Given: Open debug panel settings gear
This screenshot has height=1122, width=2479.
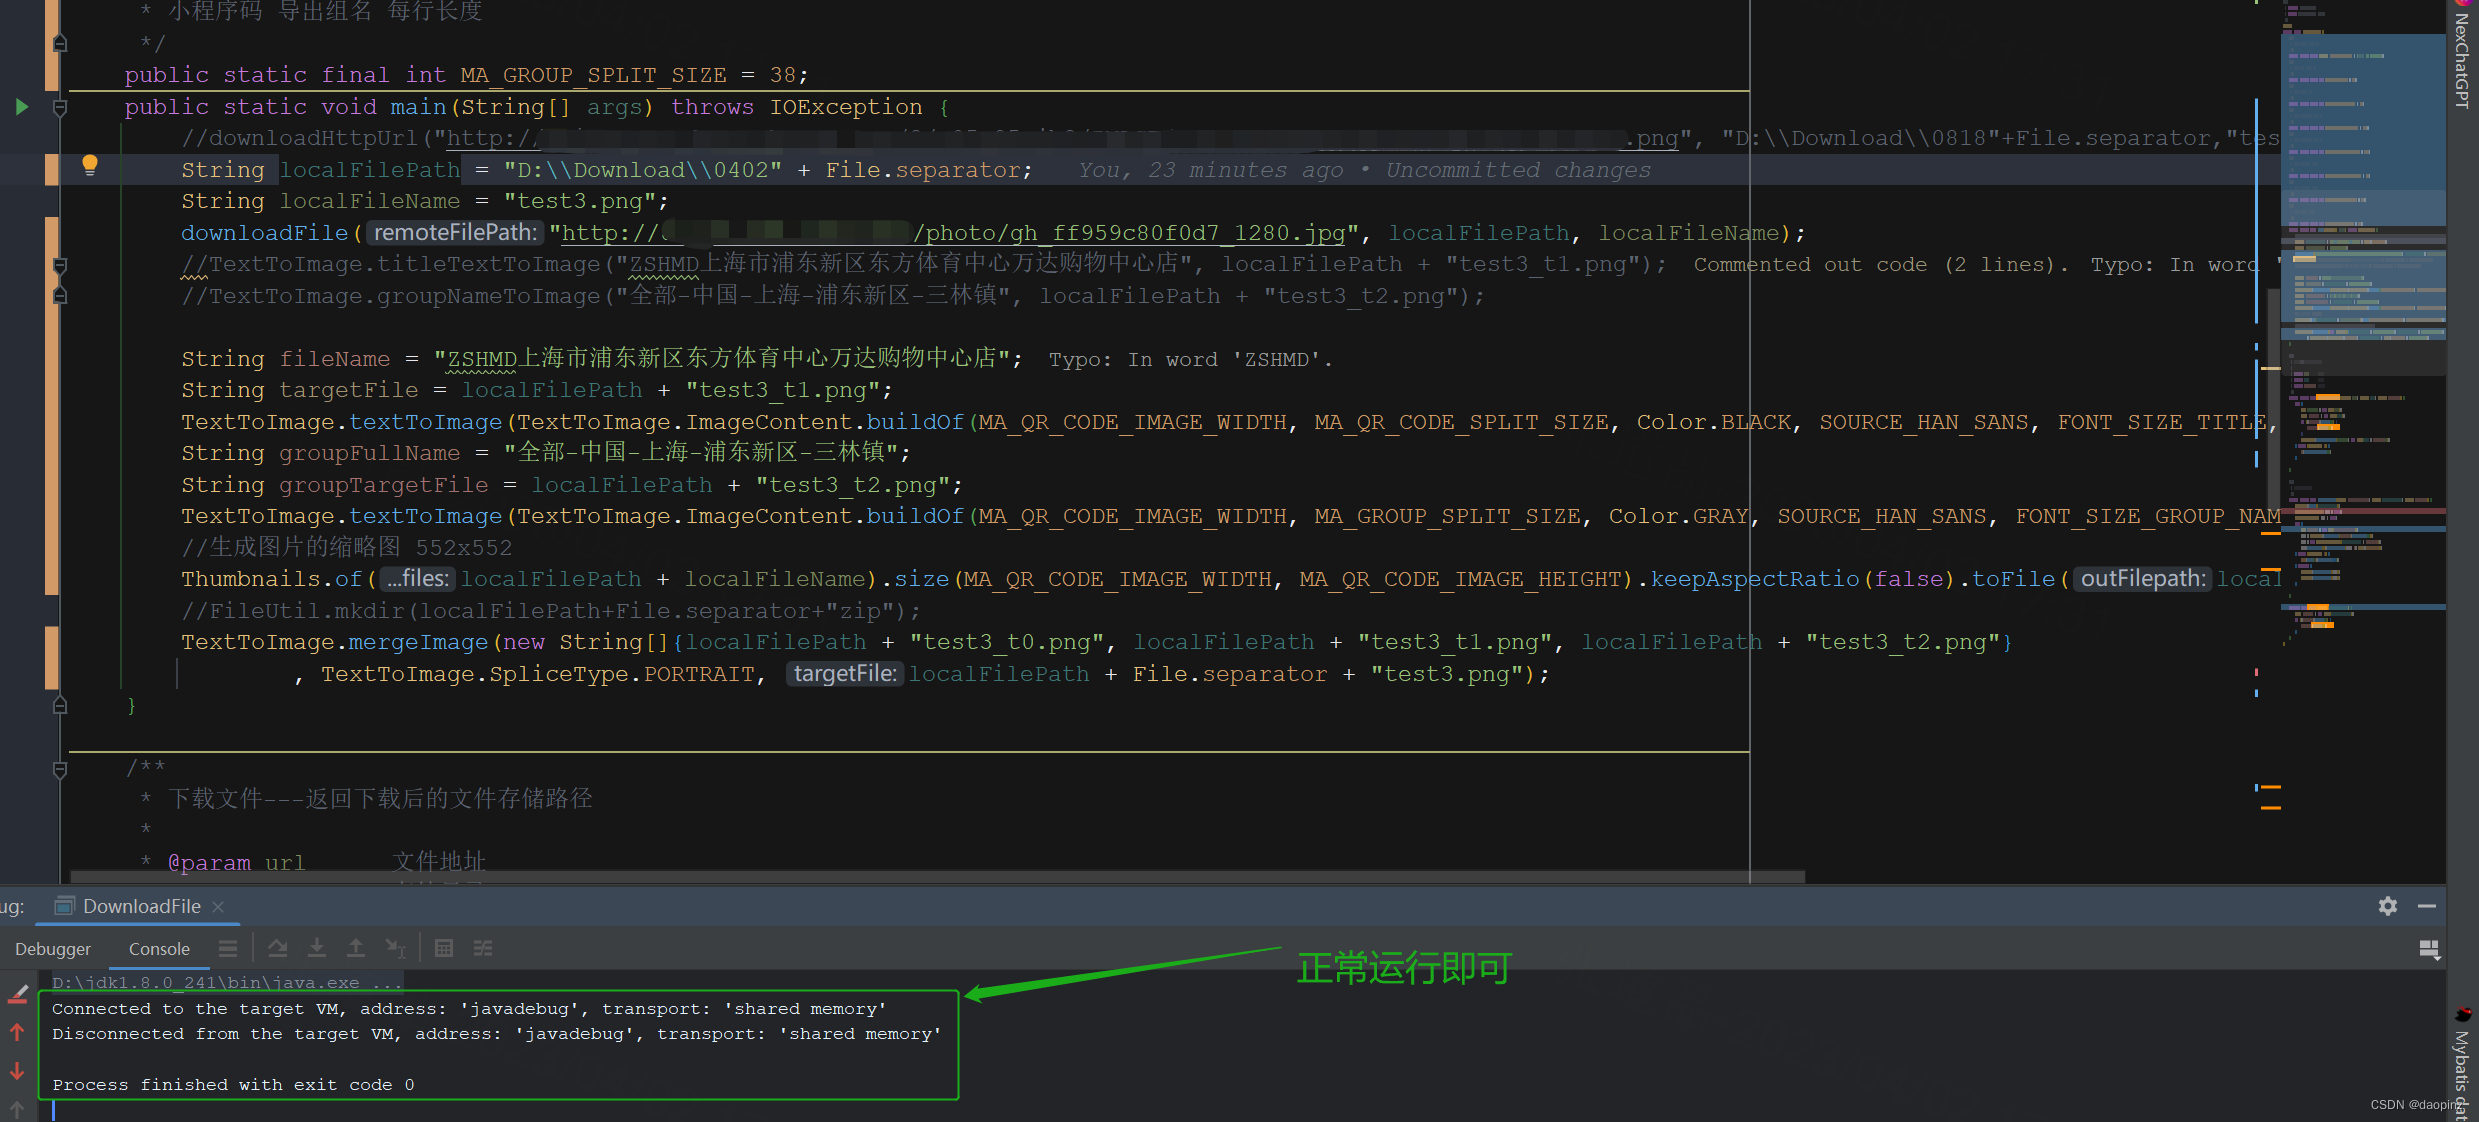Looking at the screenshot, I should (x=2388, y=906).
